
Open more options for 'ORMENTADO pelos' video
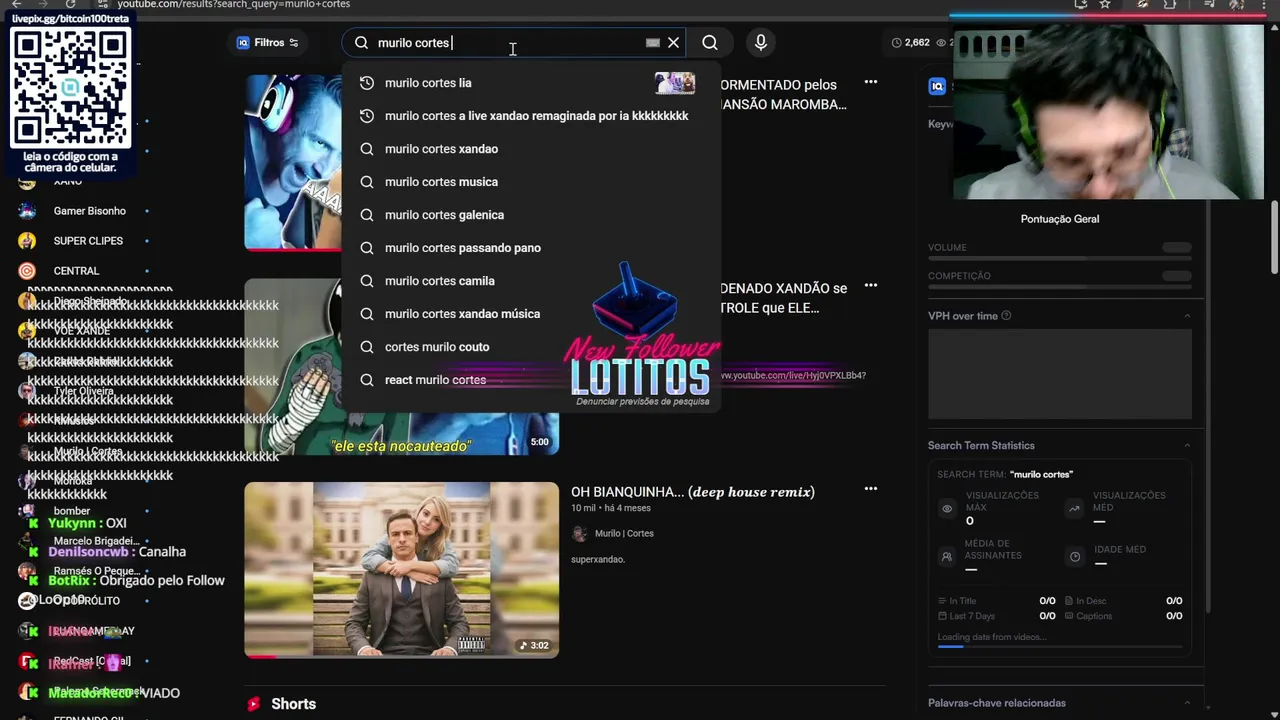coord(871,82)
